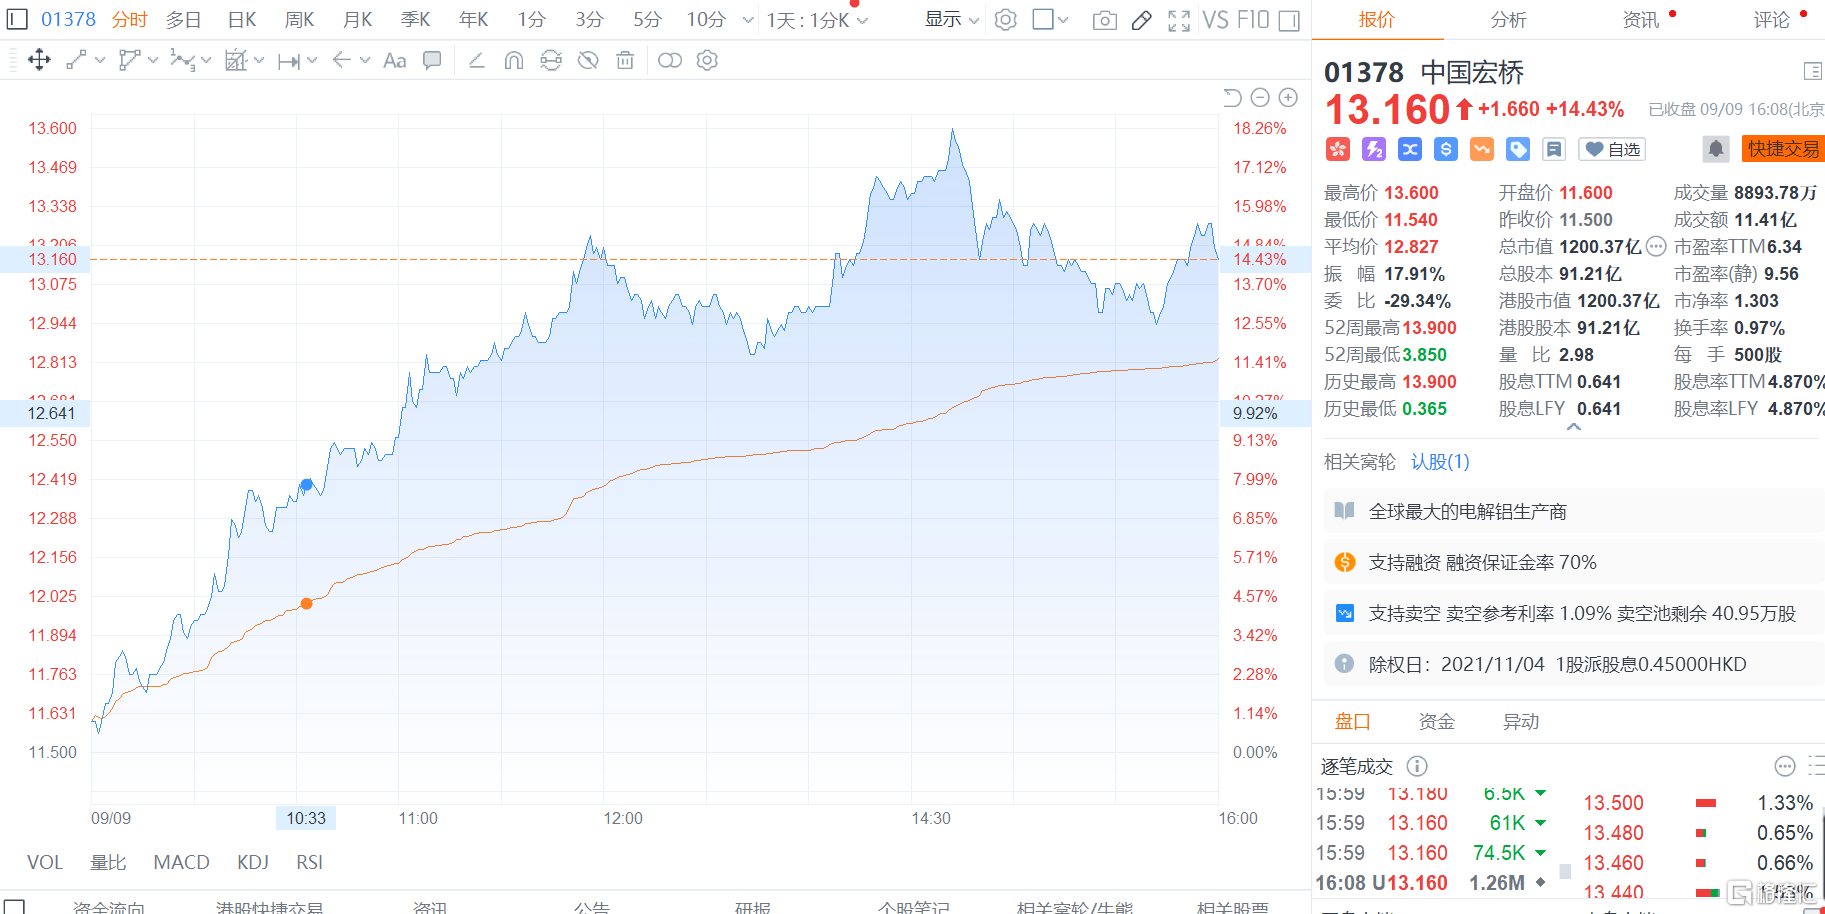The width and height of the screenshot is (1825, 914).
Task: Click the short-selling orange trend icon
Action: (x=1481, y=149)
